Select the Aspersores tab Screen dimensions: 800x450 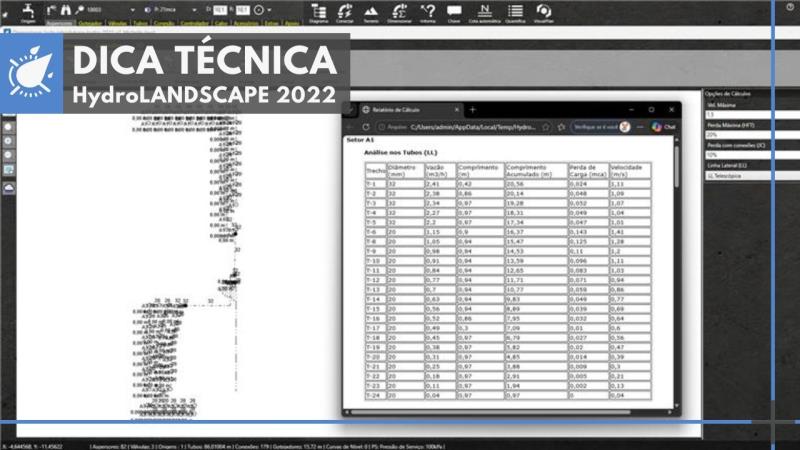60,23
